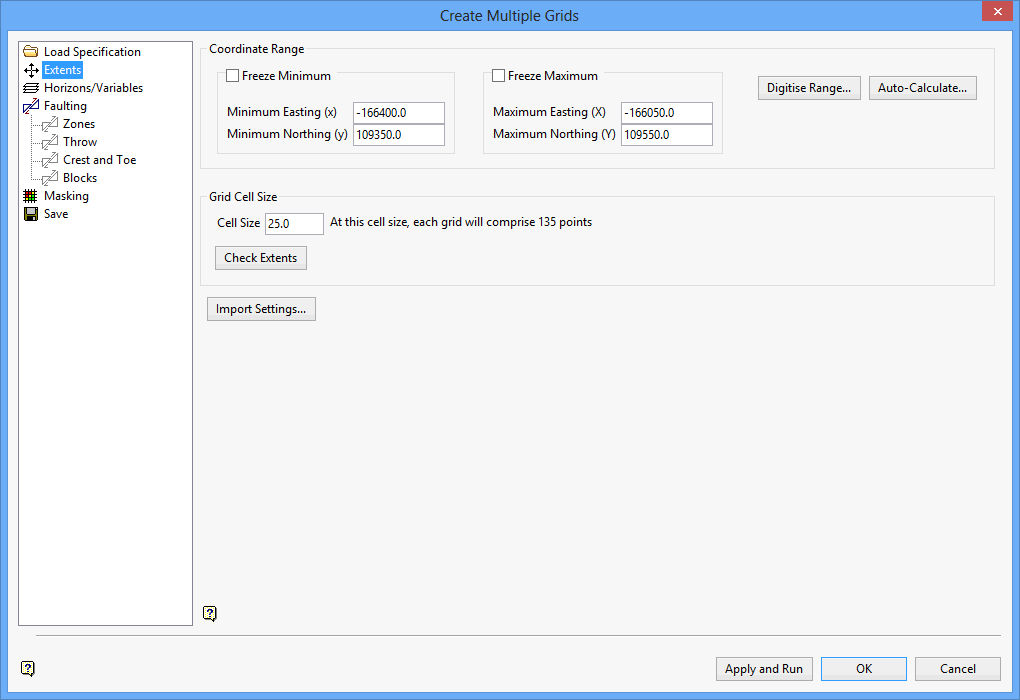Select Crest and Toe under Faulting
This screenshot has width=1020, height=700.
[x=100, y=160]
